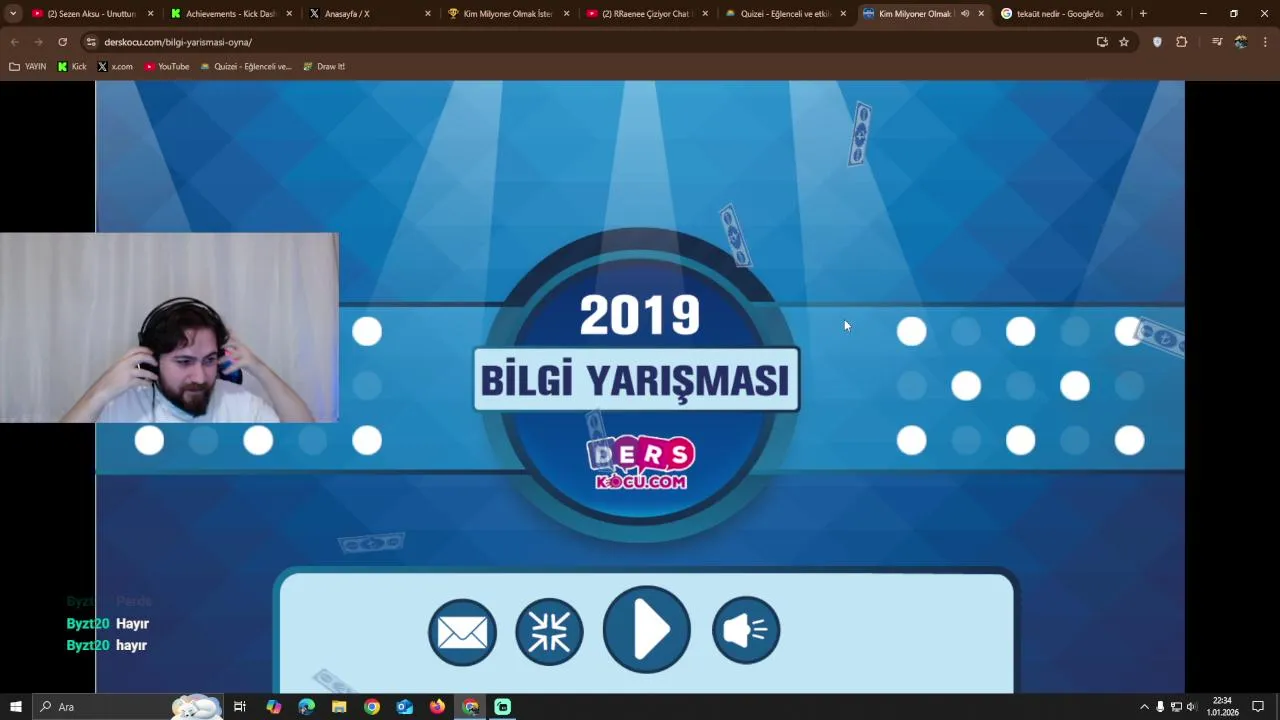Image resolution: width=1280 pixels, height=720 pixels.
Task: Open the green app taskbar icon
Action: [503, 707]
